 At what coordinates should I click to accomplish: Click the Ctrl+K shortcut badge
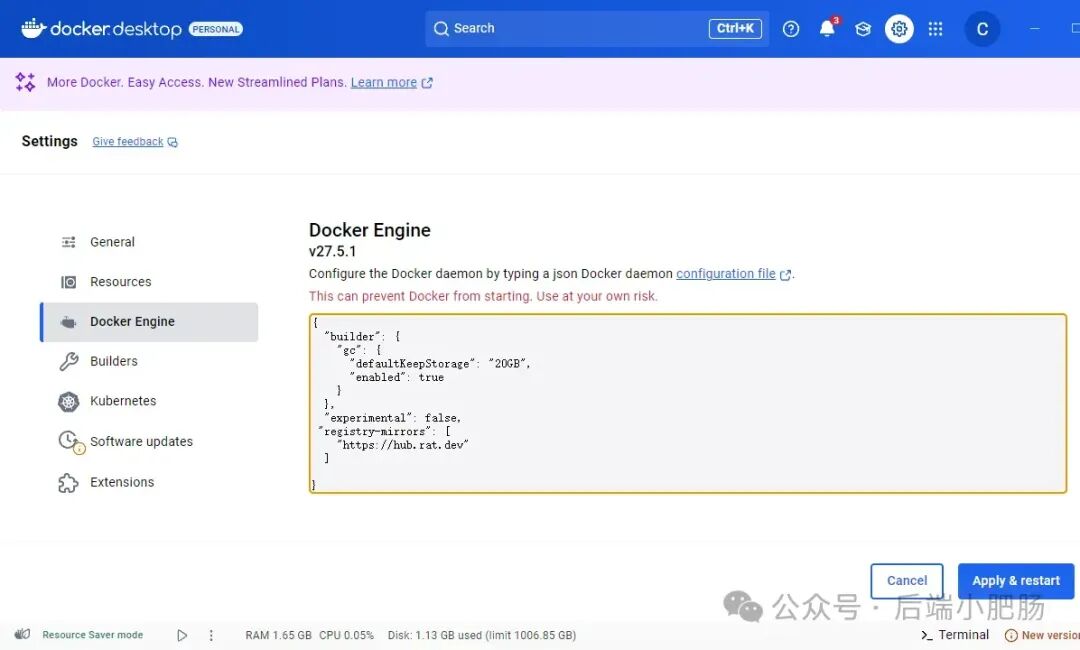pyautogui.click(x=735, y=29)
